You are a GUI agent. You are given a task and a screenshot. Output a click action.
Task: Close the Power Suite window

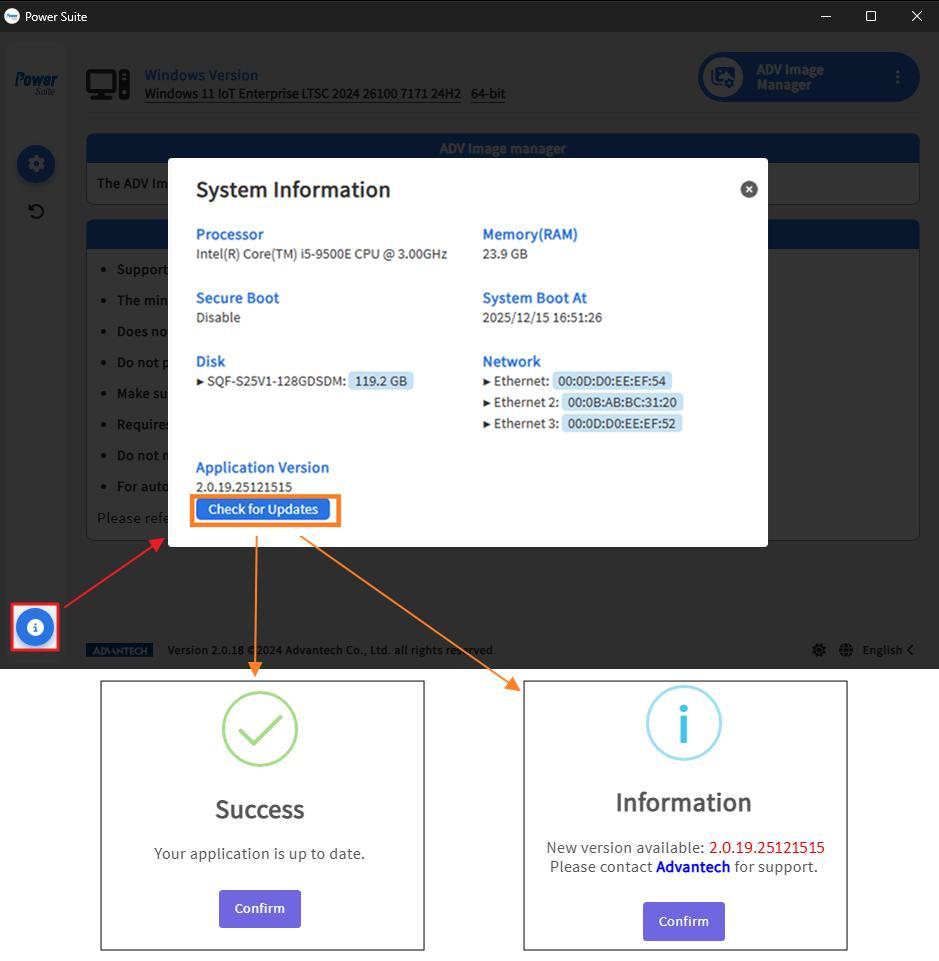(x=917, y=17)
